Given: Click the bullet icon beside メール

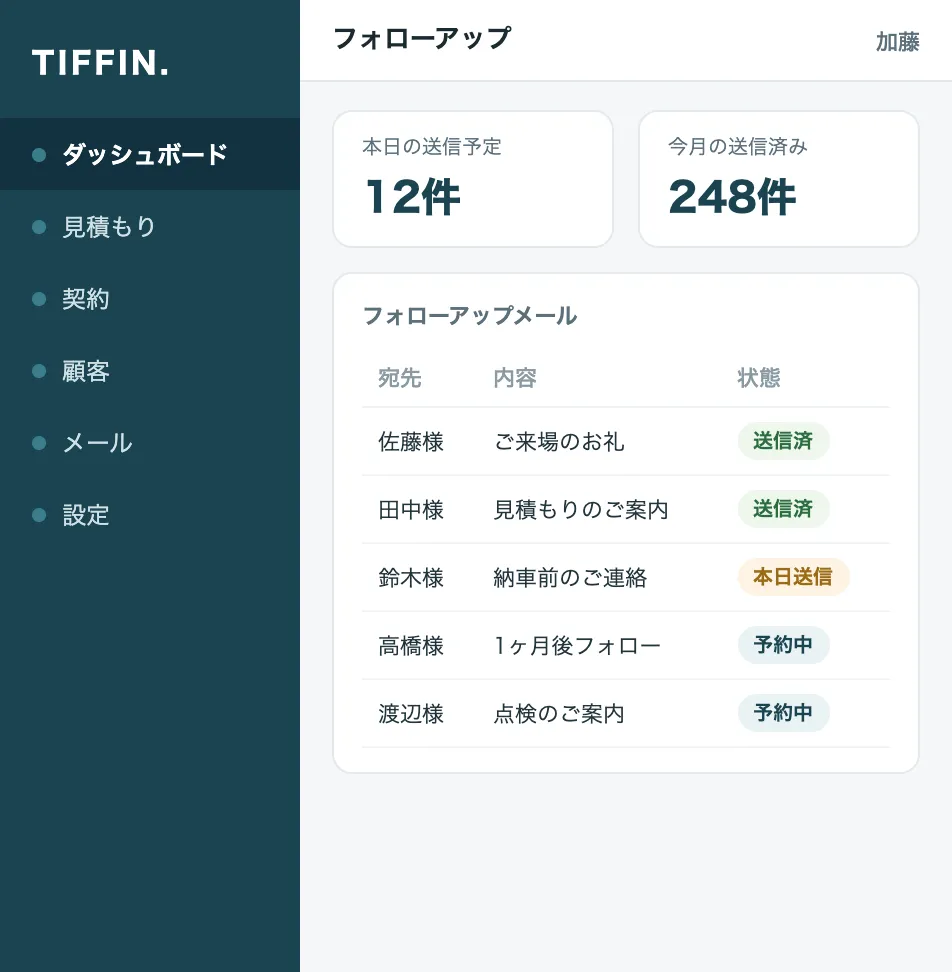Looking at the screenshot, I should (39, 443).
